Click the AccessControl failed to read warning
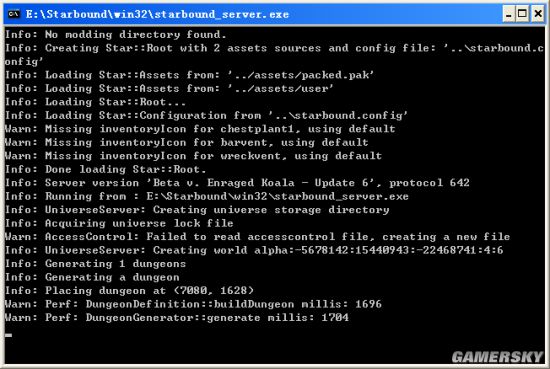This screenshot has height=369, width=550. click(x=257, y=237)
